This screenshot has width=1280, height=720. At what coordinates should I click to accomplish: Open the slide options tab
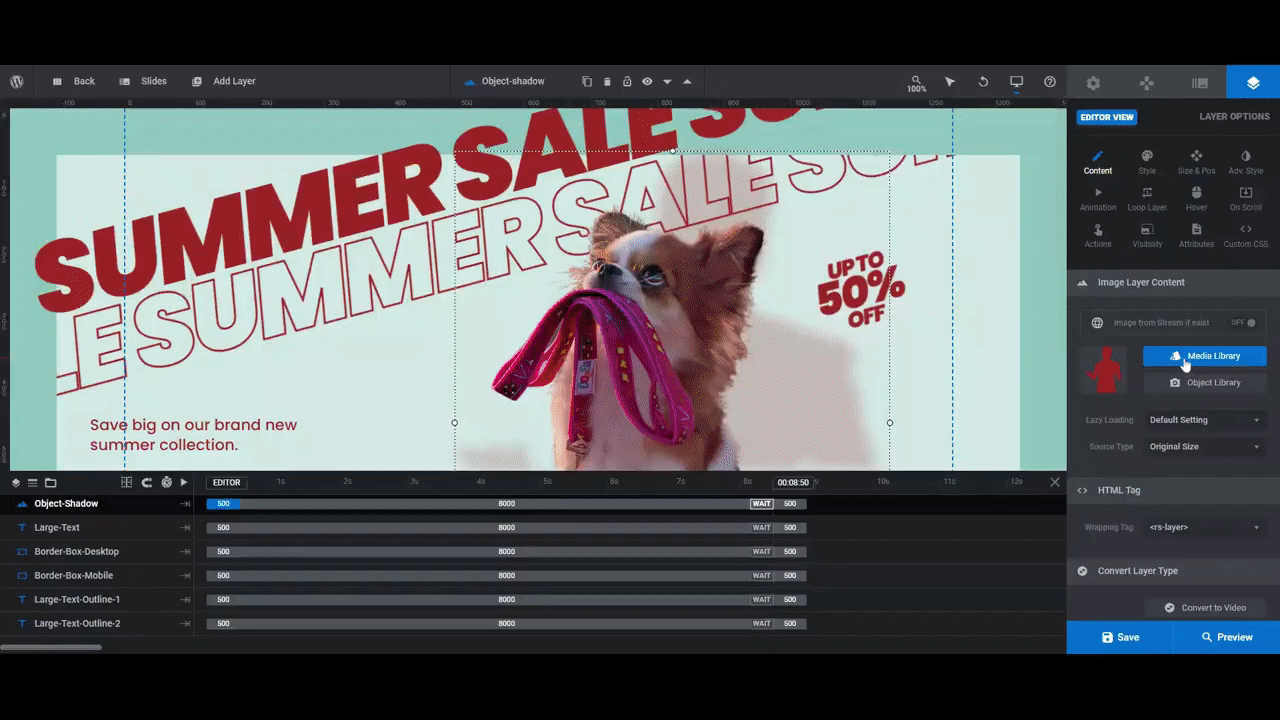pyautogui.click(x=1200, y=83)
